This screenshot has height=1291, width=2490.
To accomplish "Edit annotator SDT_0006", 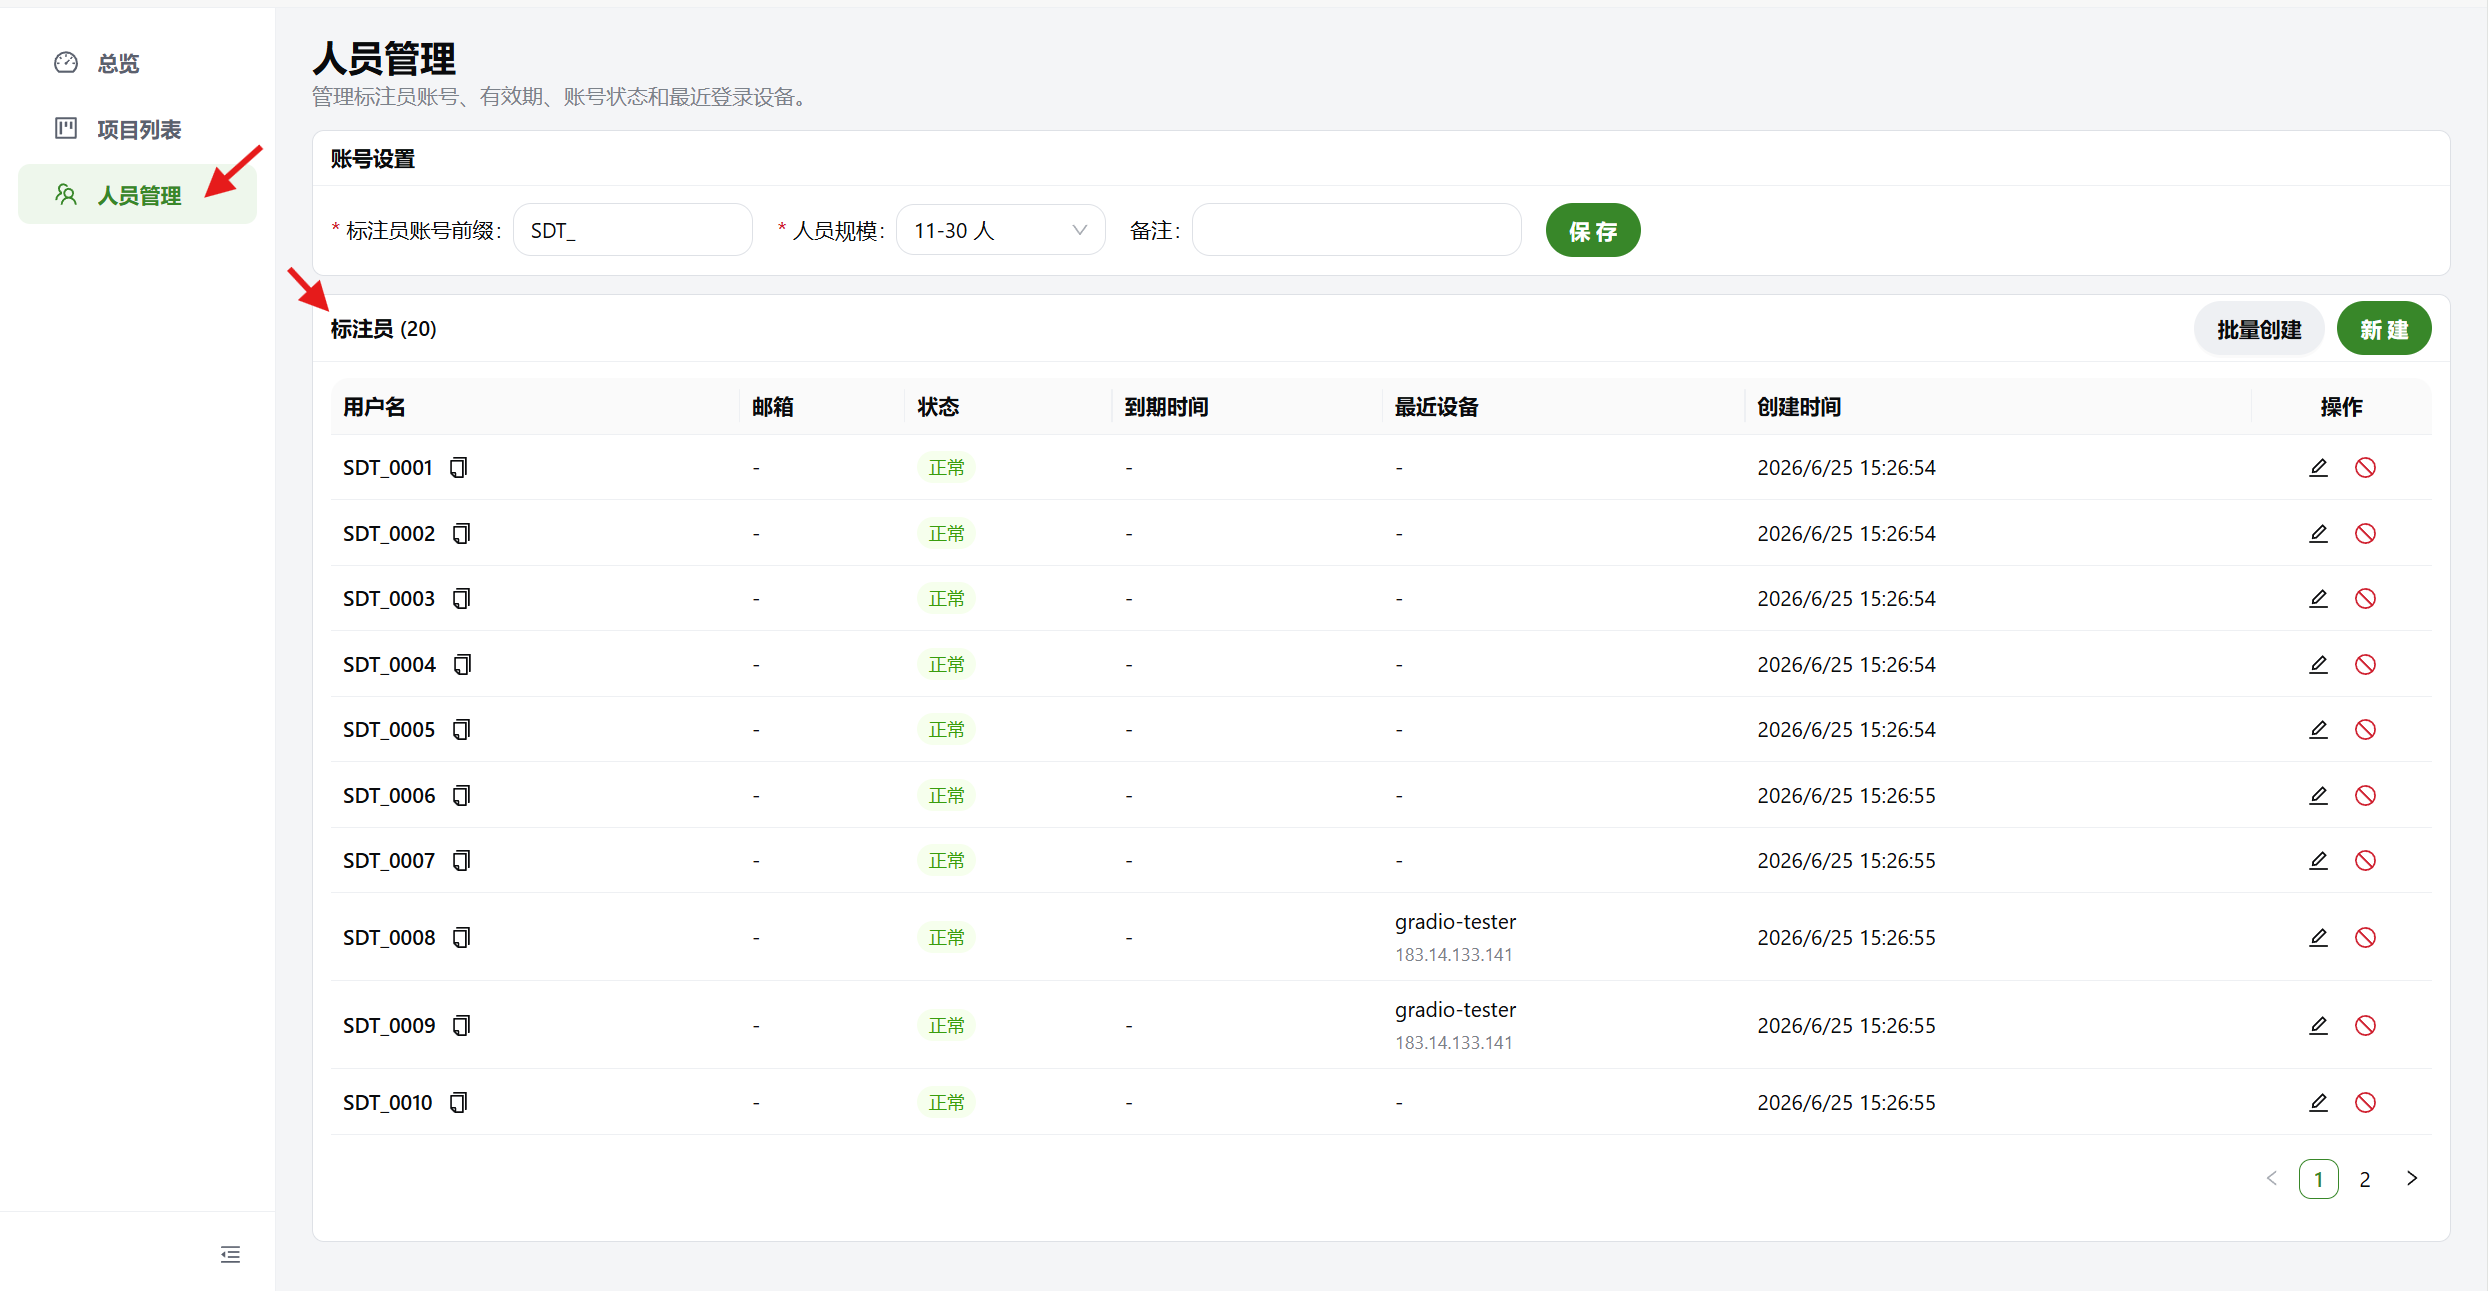I will [2318, 795].
